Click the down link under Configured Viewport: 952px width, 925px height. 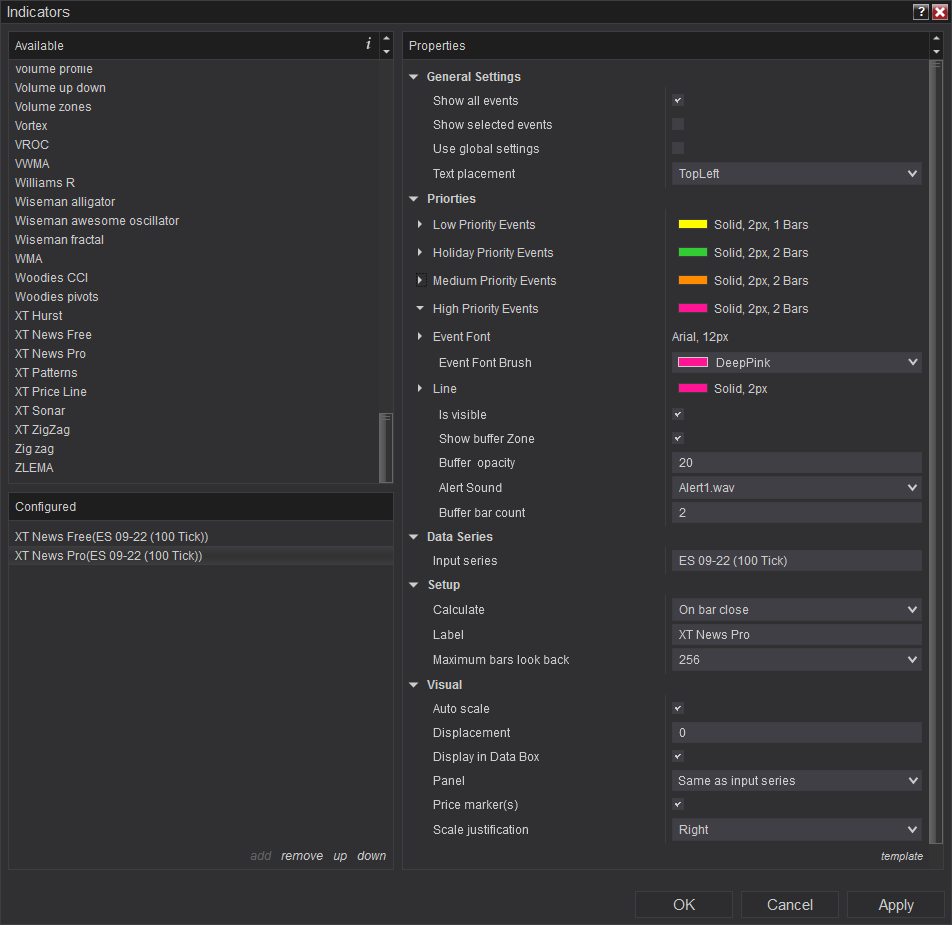[x=372, y=856]
